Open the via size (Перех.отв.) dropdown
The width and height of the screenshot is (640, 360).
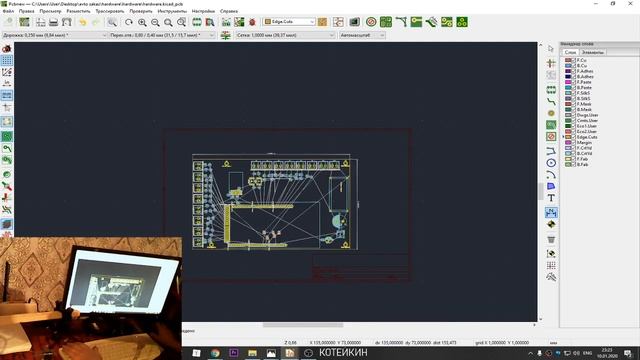tap(162, 36)
